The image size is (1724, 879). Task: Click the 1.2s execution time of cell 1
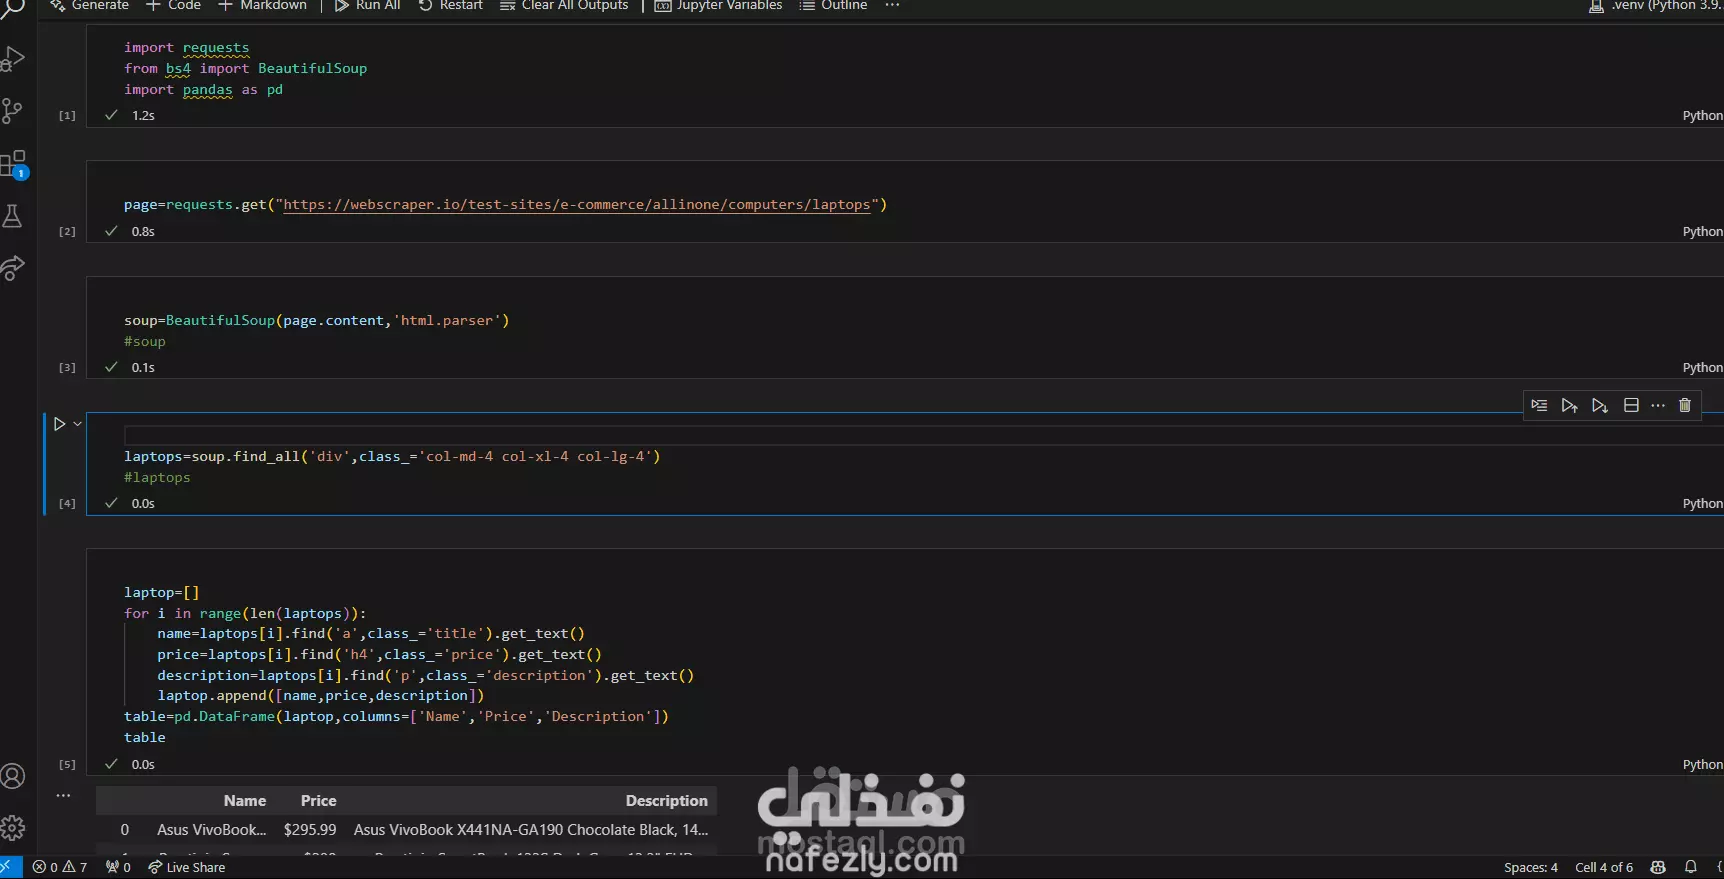pos(143,116)
